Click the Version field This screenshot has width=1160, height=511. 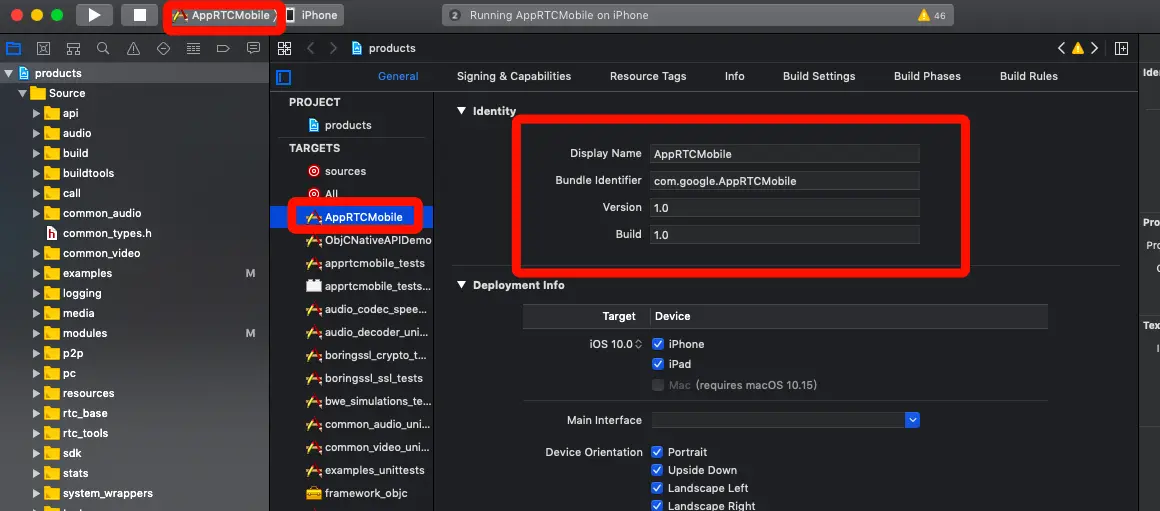[x=785, y=208]
